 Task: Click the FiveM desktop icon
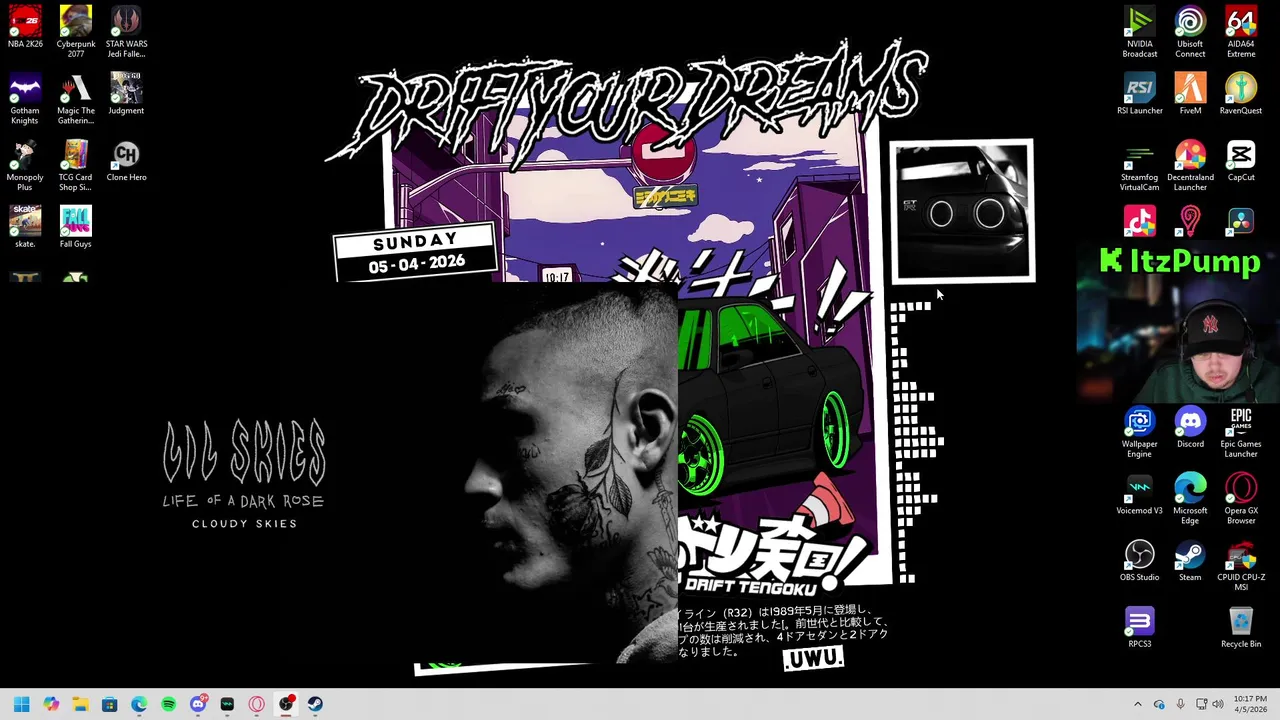point(1190,93)
